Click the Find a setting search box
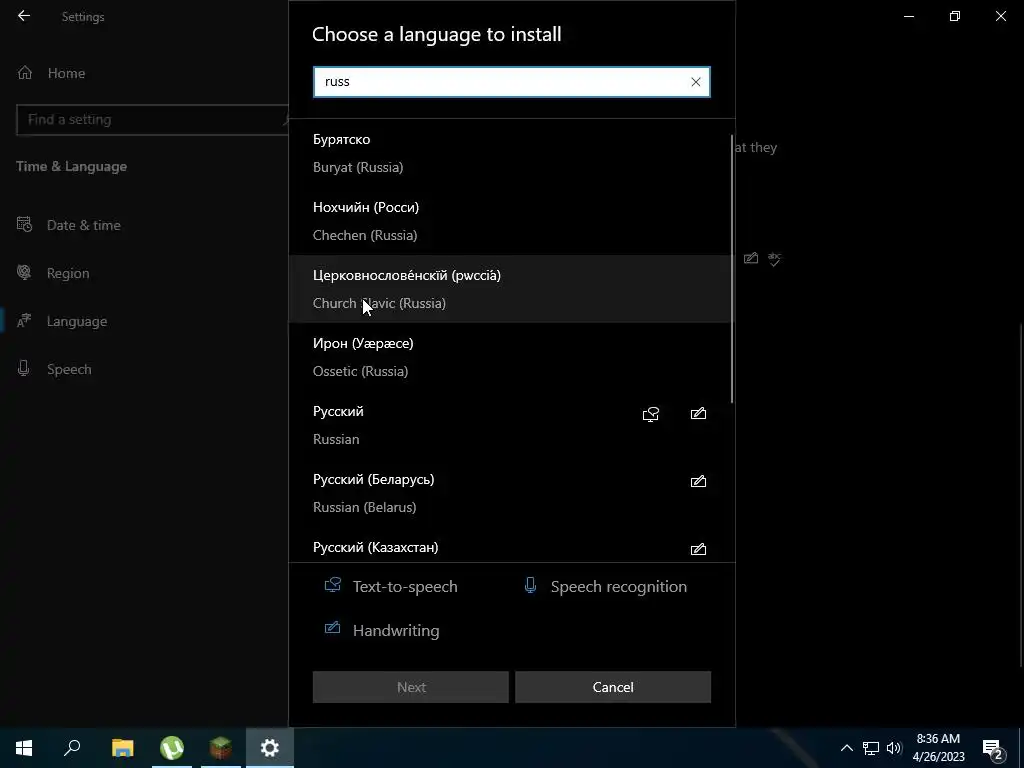This screenshot has height=768, width=1024. pyautogui.click(x=153, y=120)
